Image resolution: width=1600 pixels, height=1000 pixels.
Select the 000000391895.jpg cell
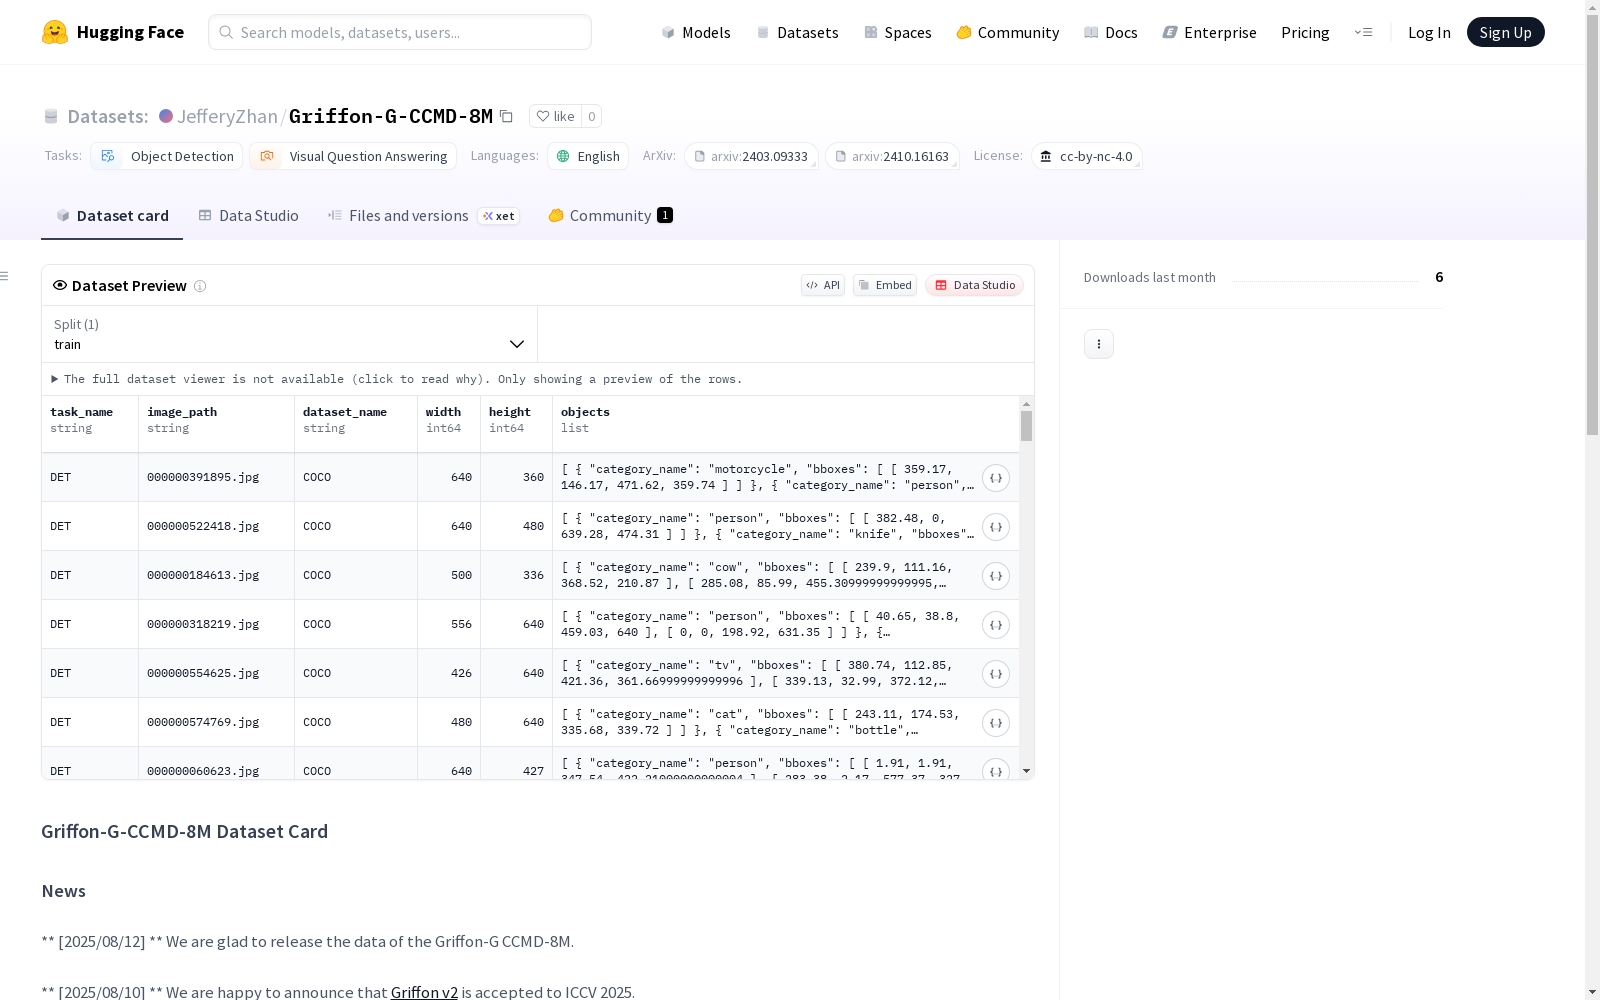(x=216, y=478)
